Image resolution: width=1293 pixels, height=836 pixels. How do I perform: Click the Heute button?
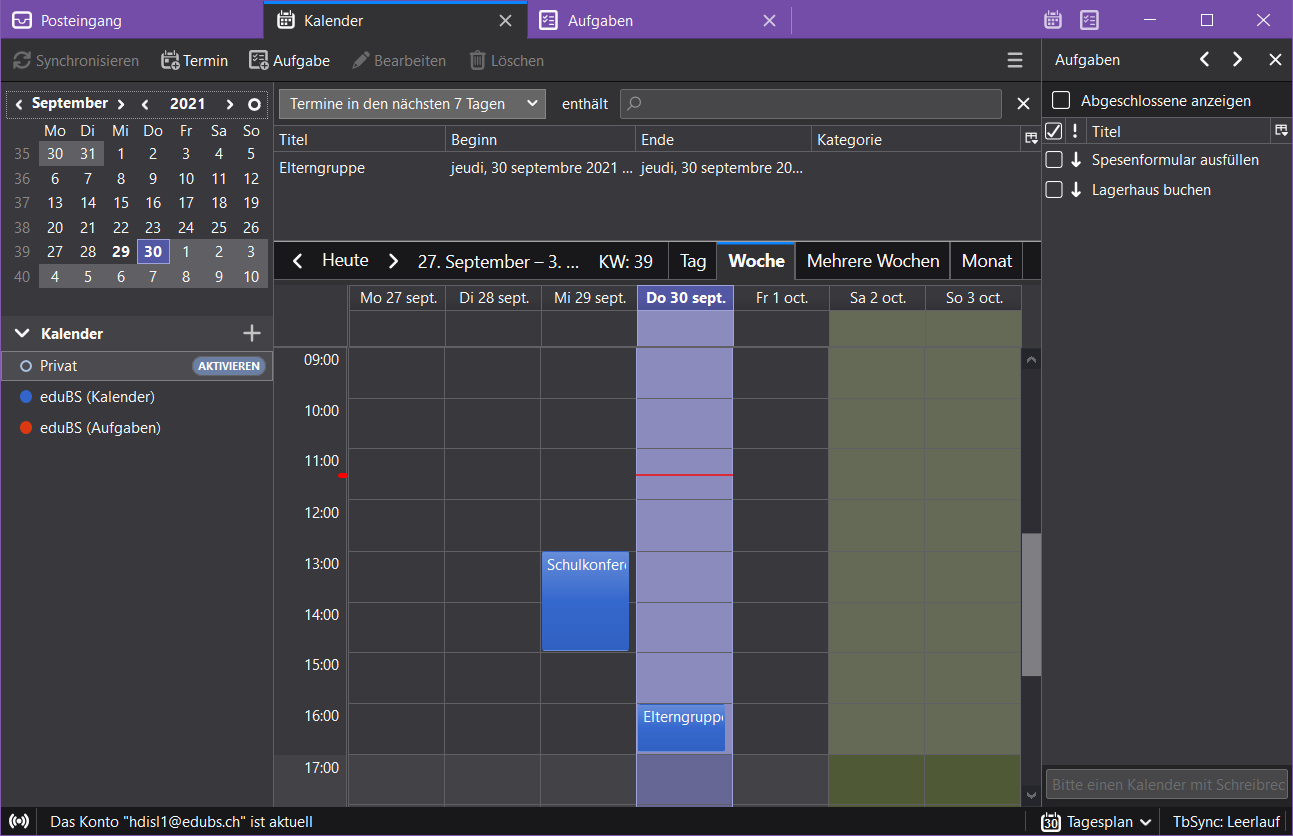click(345, 261)
